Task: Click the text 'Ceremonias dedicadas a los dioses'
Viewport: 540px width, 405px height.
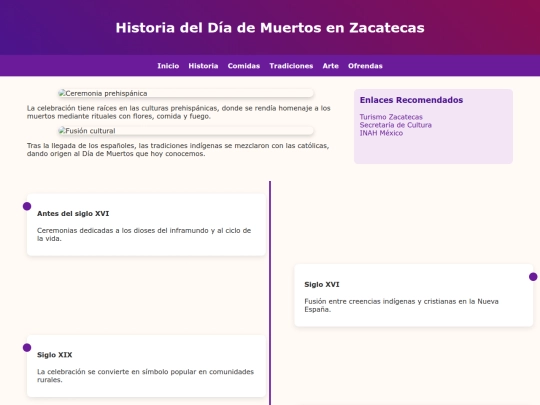Action: (x=144, y=235)
